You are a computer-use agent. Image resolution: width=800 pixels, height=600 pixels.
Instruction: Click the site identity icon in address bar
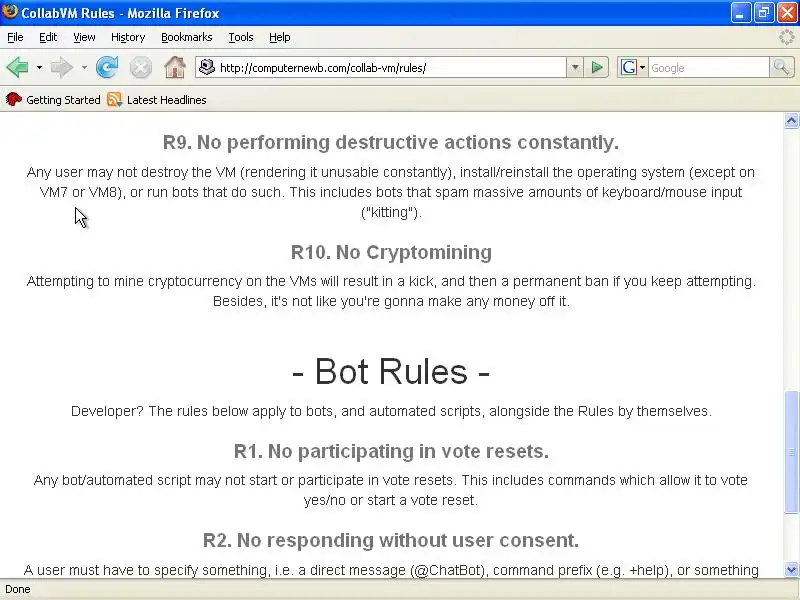(206, 67)
